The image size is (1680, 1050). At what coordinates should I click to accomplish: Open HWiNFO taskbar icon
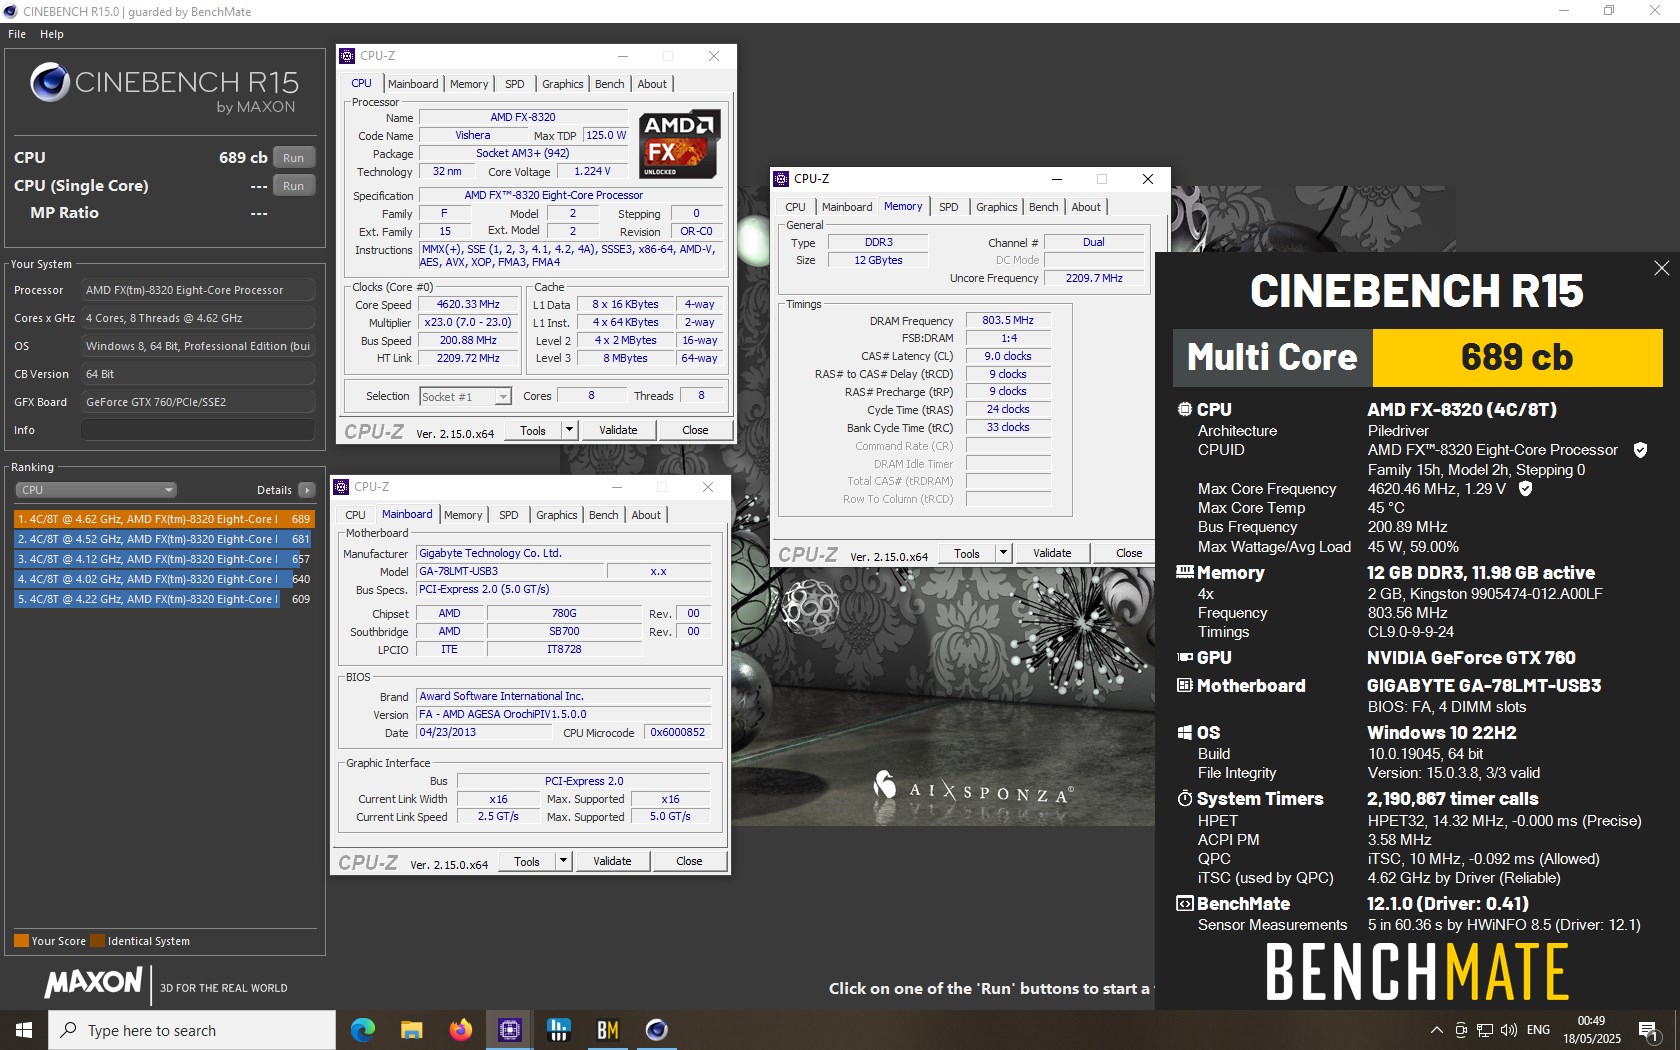pos(559,1029)
